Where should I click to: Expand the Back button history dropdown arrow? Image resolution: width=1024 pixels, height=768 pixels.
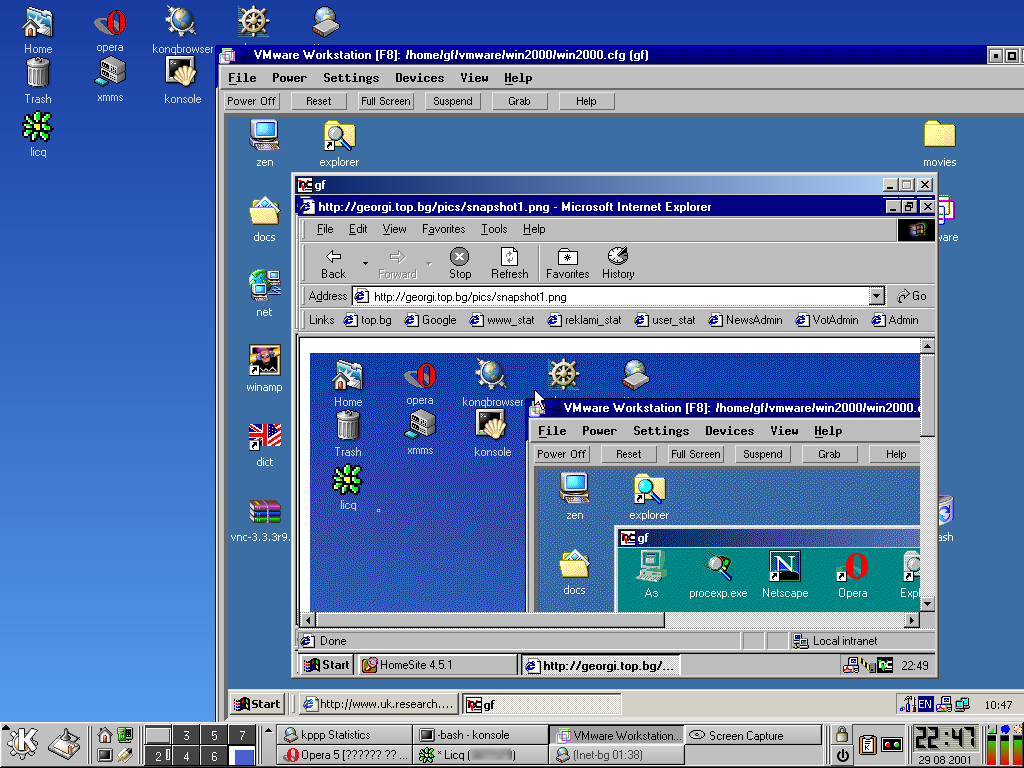click(x=365, y=264)
